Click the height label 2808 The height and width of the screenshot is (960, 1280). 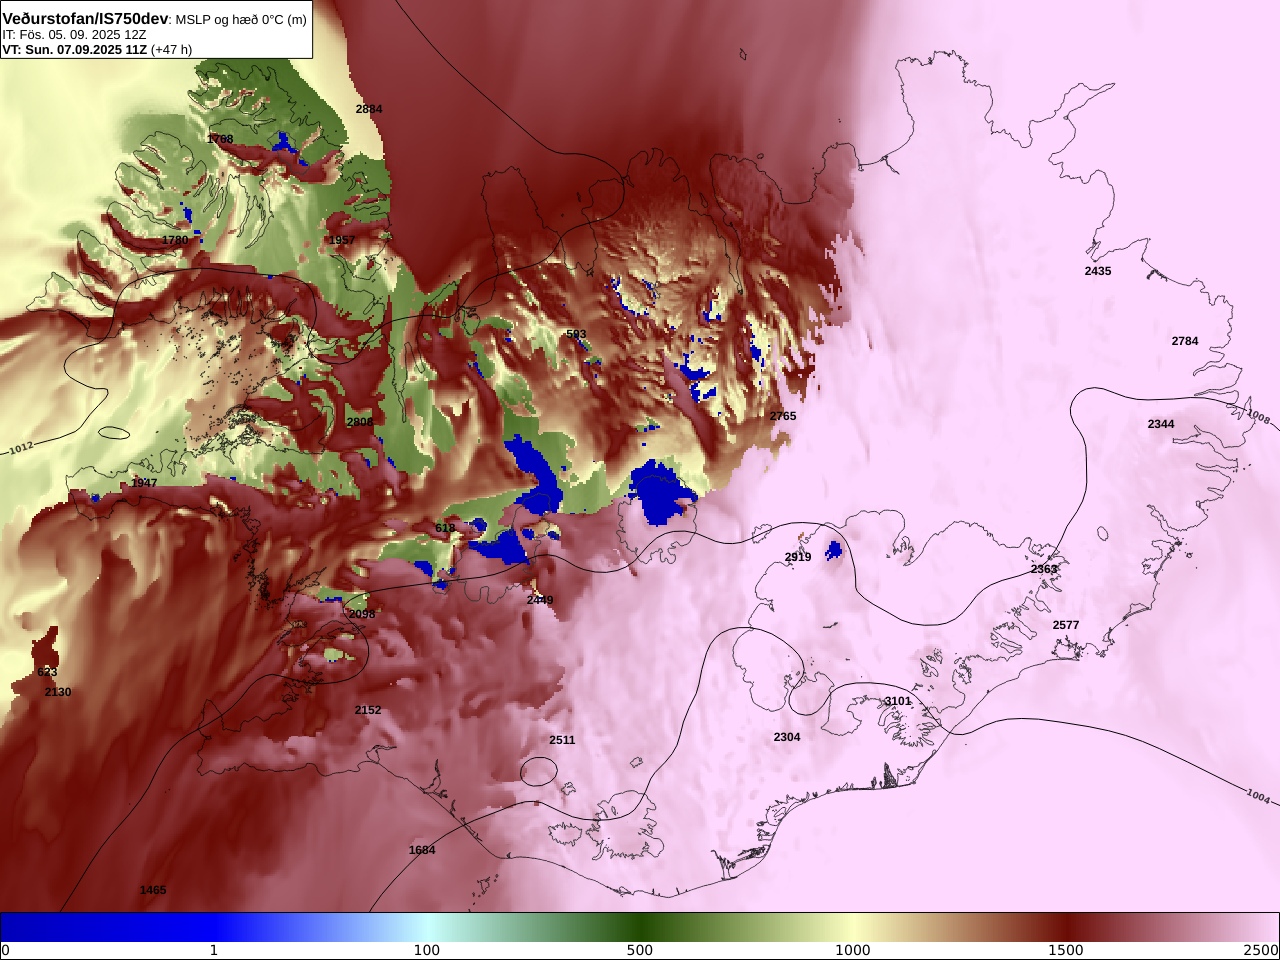pyautogui.click(x=360, y=422)
